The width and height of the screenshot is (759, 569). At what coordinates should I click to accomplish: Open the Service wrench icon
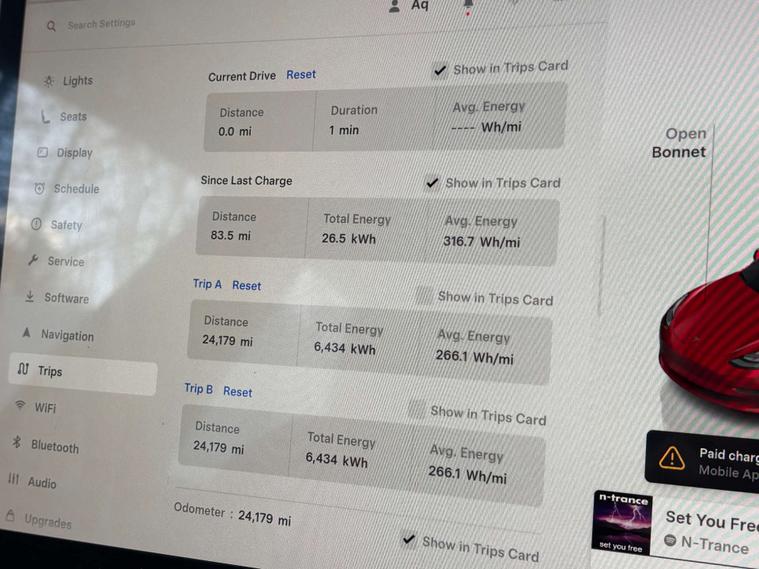(33, 261)
